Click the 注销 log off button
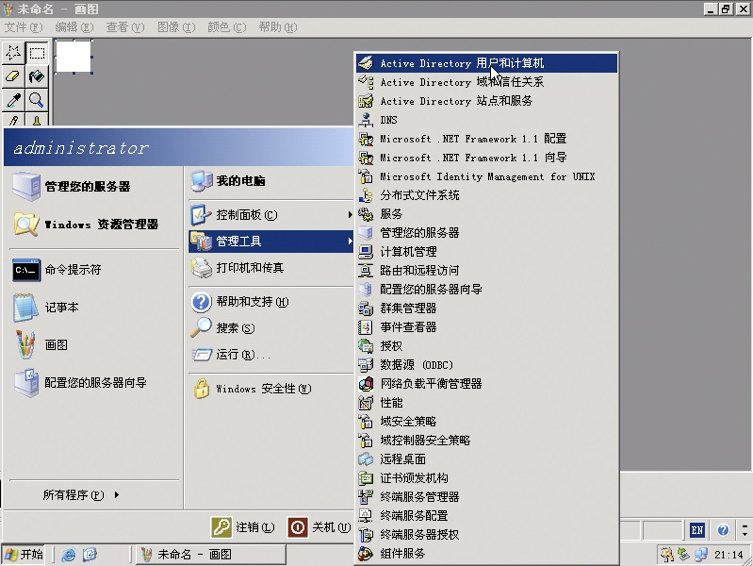 tap(243, 527)
